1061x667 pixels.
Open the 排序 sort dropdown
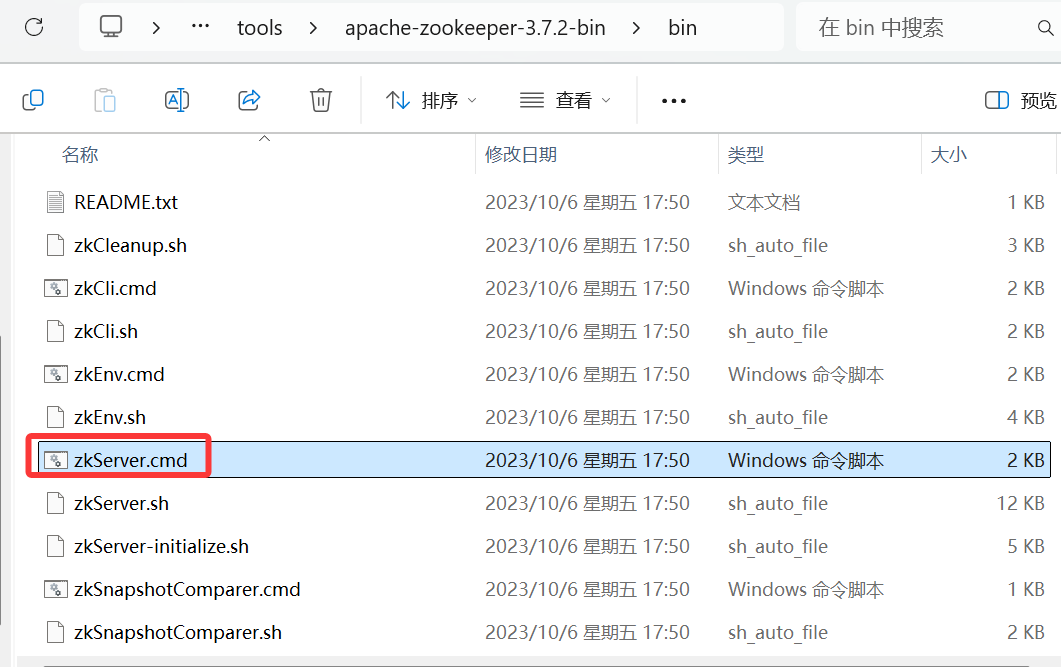click(x=431, y=101)
